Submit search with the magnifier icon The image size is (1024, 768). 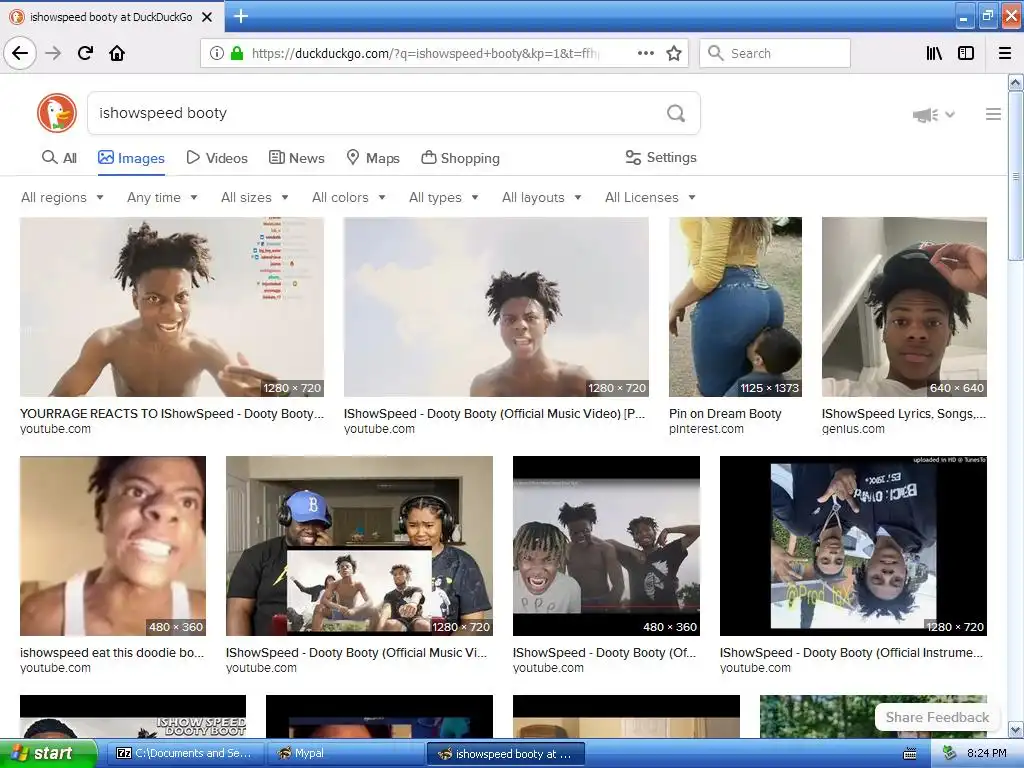[676, 113]
